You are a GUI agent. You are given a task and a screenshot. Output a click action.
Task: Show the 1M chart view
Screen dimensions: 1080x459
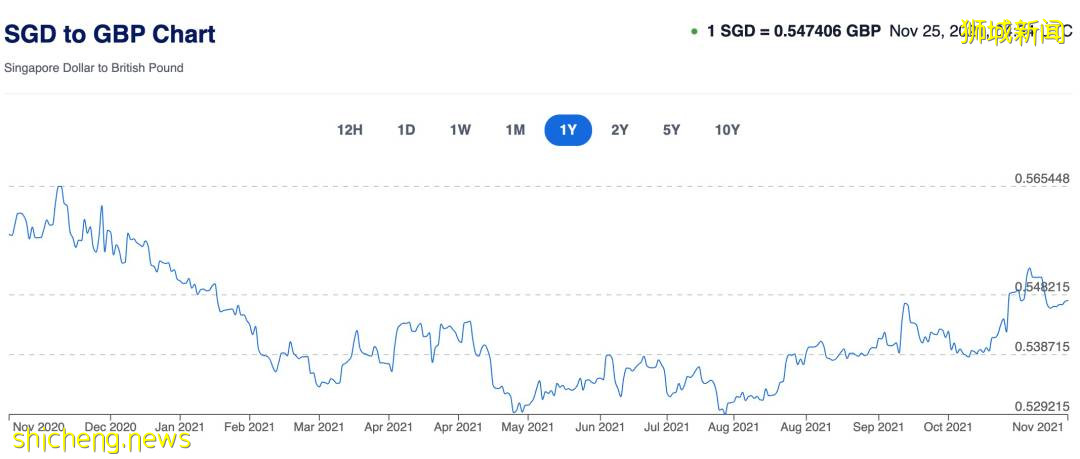[515, 130]
